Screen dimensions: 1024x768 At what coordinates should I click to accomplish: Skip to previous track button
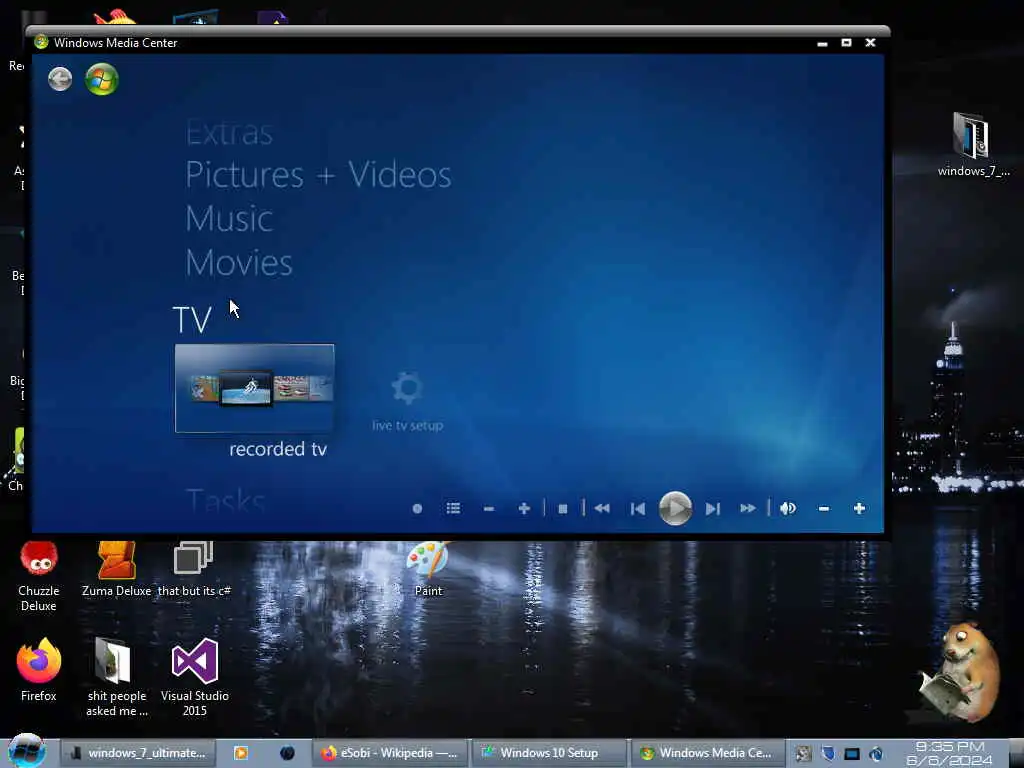click(638, 509)
